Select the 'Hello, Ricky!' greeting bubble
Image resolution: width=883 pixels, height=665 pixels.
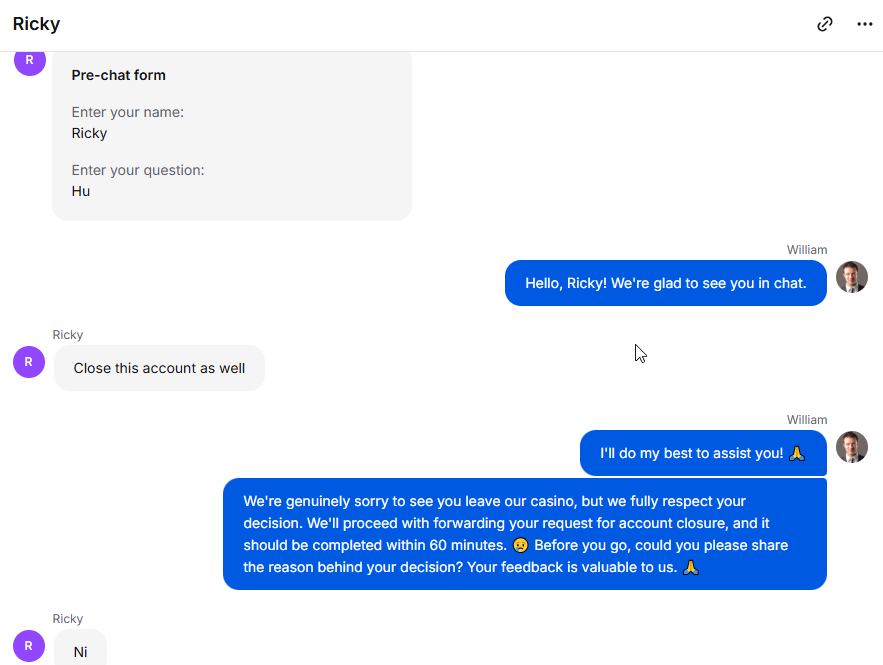(666, 283)
